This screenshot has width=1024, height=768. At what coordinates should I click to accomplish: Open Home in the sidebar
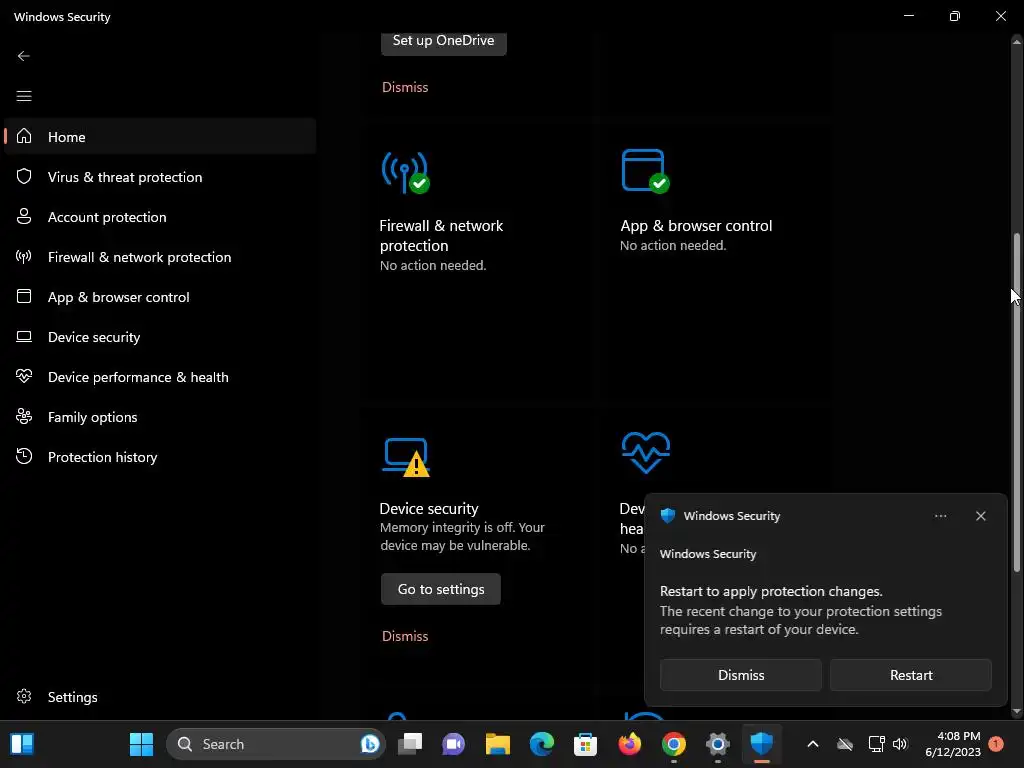[x=160, y=136]
